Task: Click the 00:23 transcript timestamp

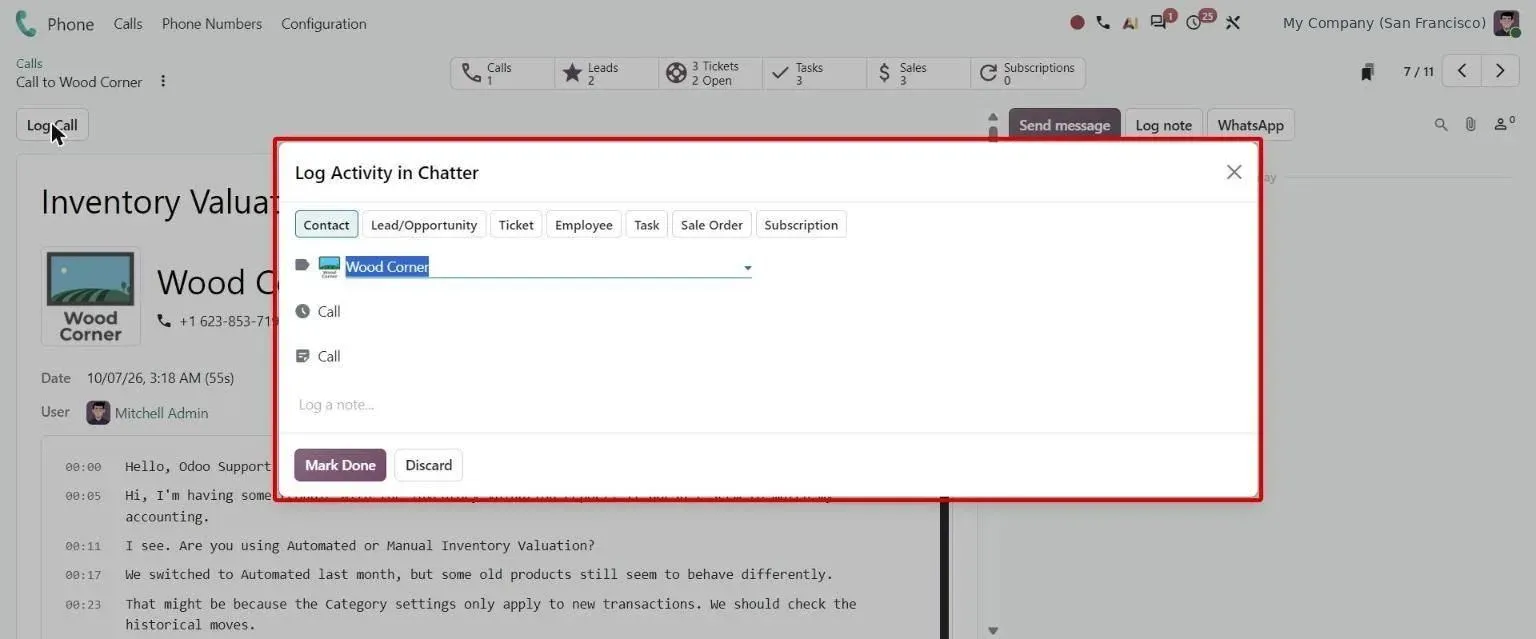Action: [x=83, y=604]
